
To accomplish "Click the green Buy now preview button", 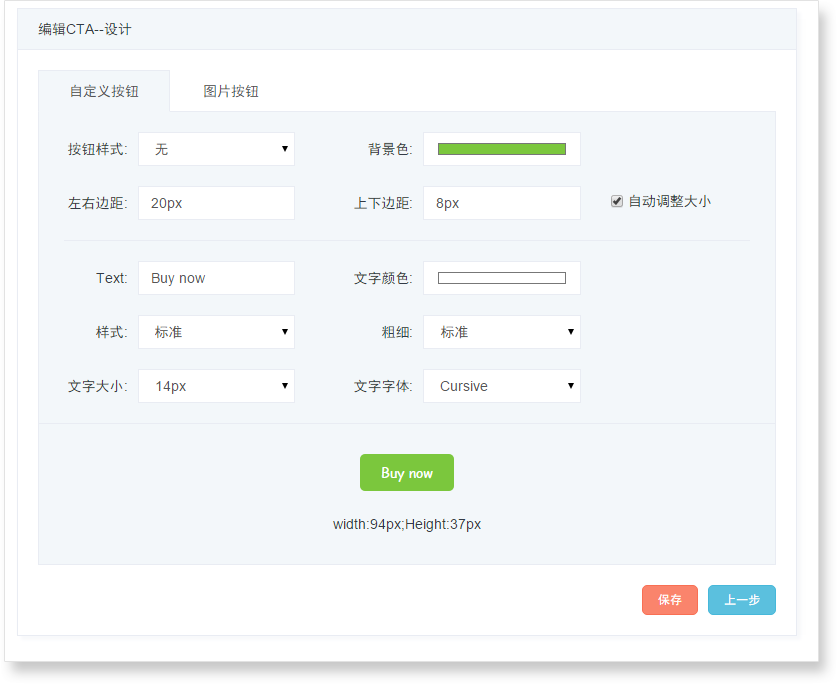I will (406, 473).
